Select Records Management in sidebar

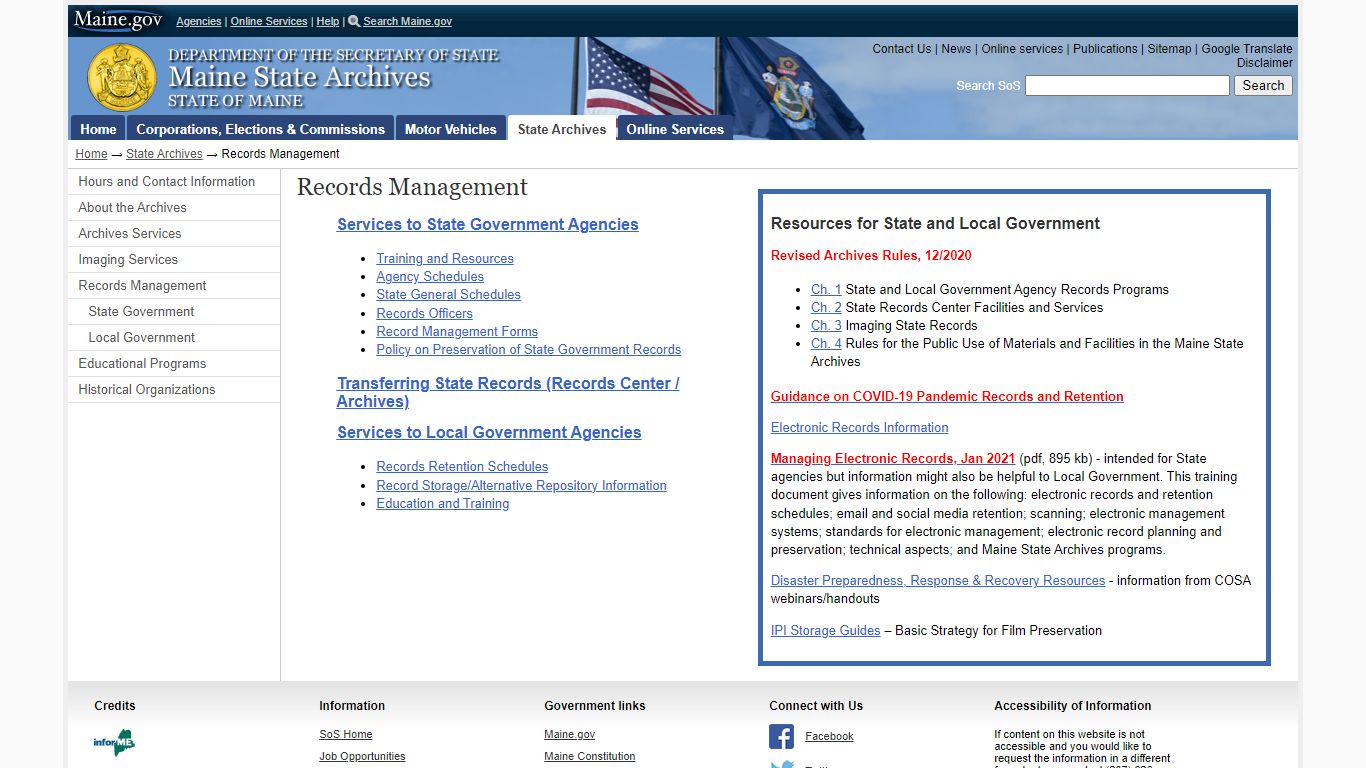click(174, 285)
